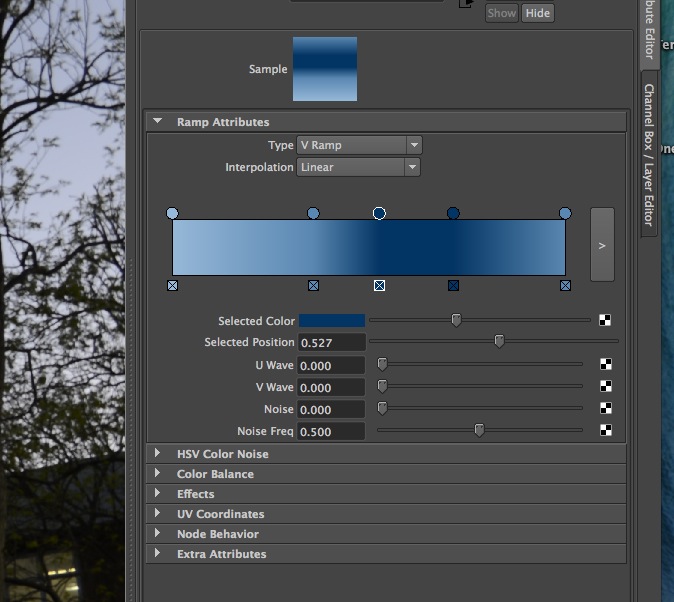Open the ramp Type dropdown
Viewport: 674px width, 602px height.
(359, 145)
